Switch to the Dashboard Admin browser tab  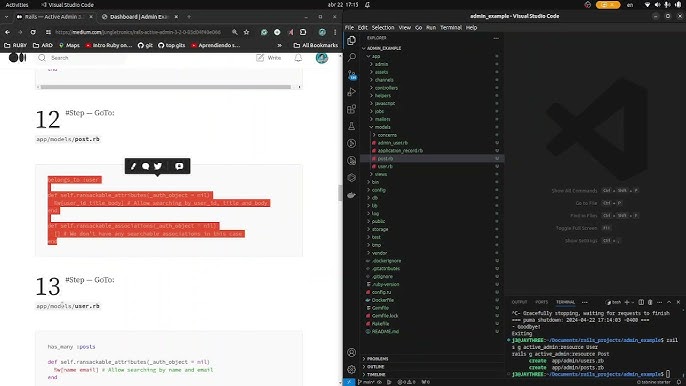[138, 17]
